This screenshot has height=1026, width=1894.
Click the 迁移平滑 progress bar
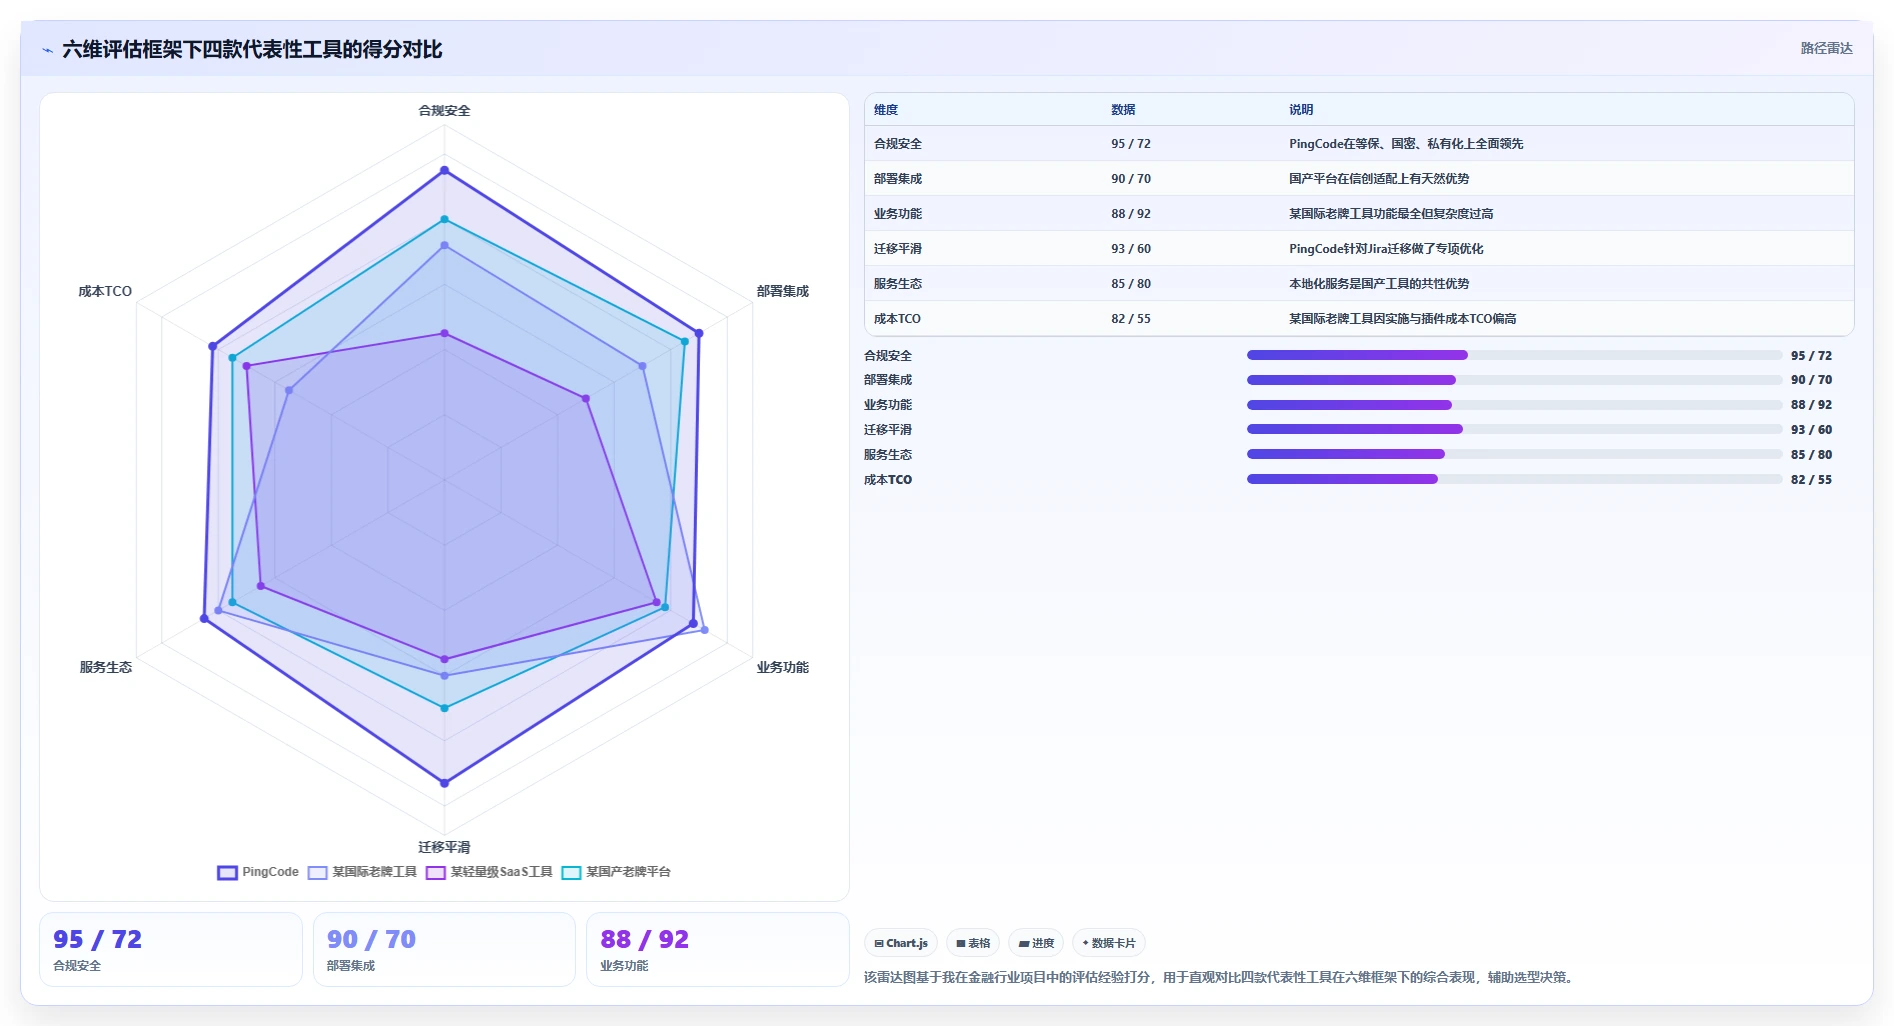click(x=1514, y=429)
